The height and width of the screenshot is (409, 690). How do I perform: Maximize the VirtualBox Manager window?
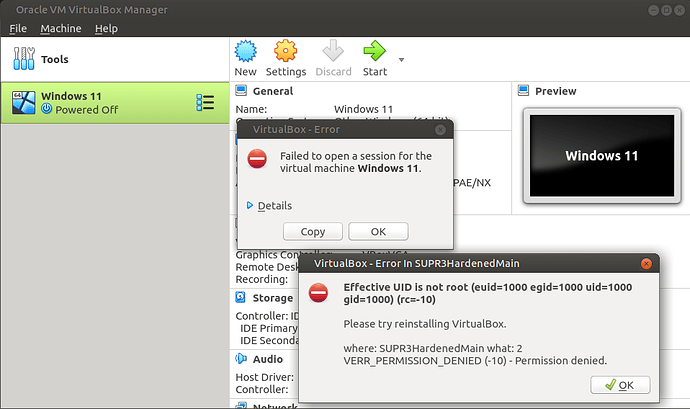click(666, 10)
